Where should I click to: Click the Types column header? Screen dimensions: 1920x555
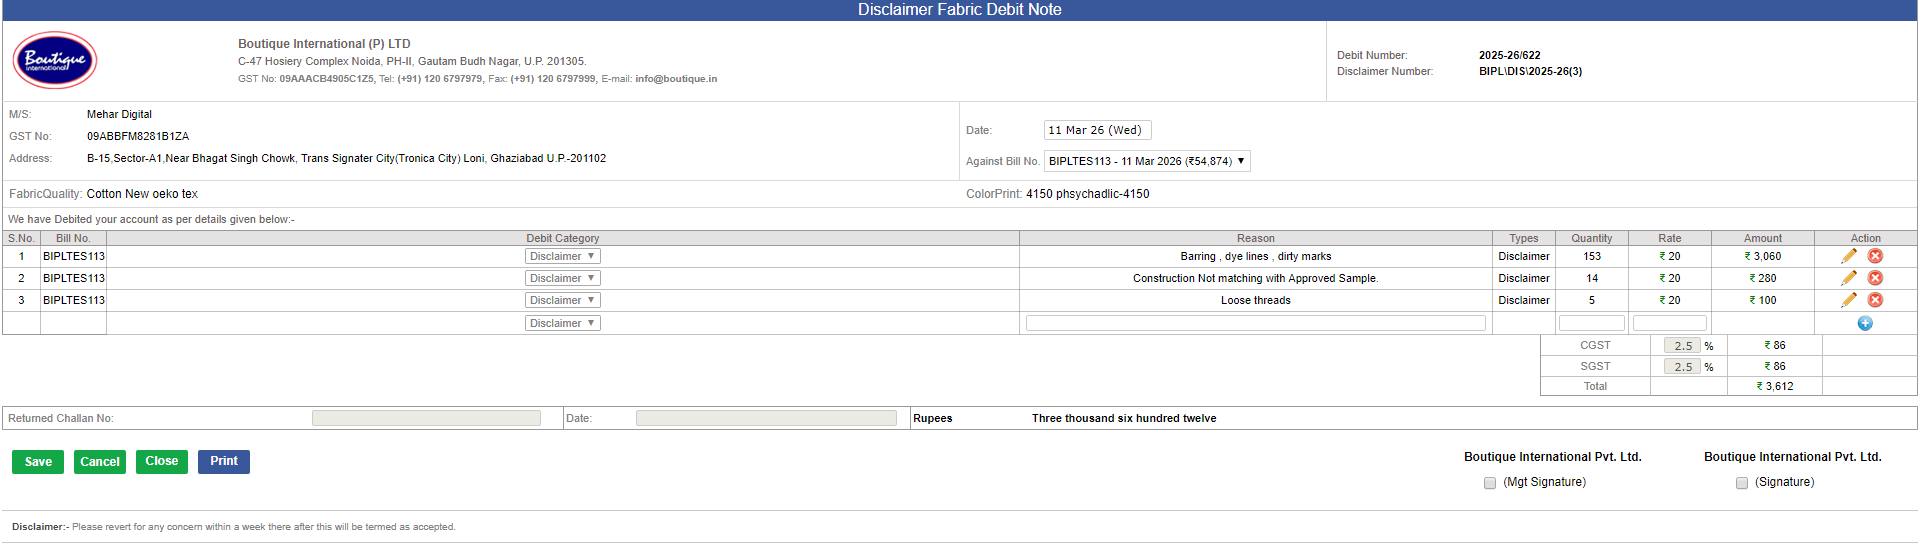point(1524,238)
